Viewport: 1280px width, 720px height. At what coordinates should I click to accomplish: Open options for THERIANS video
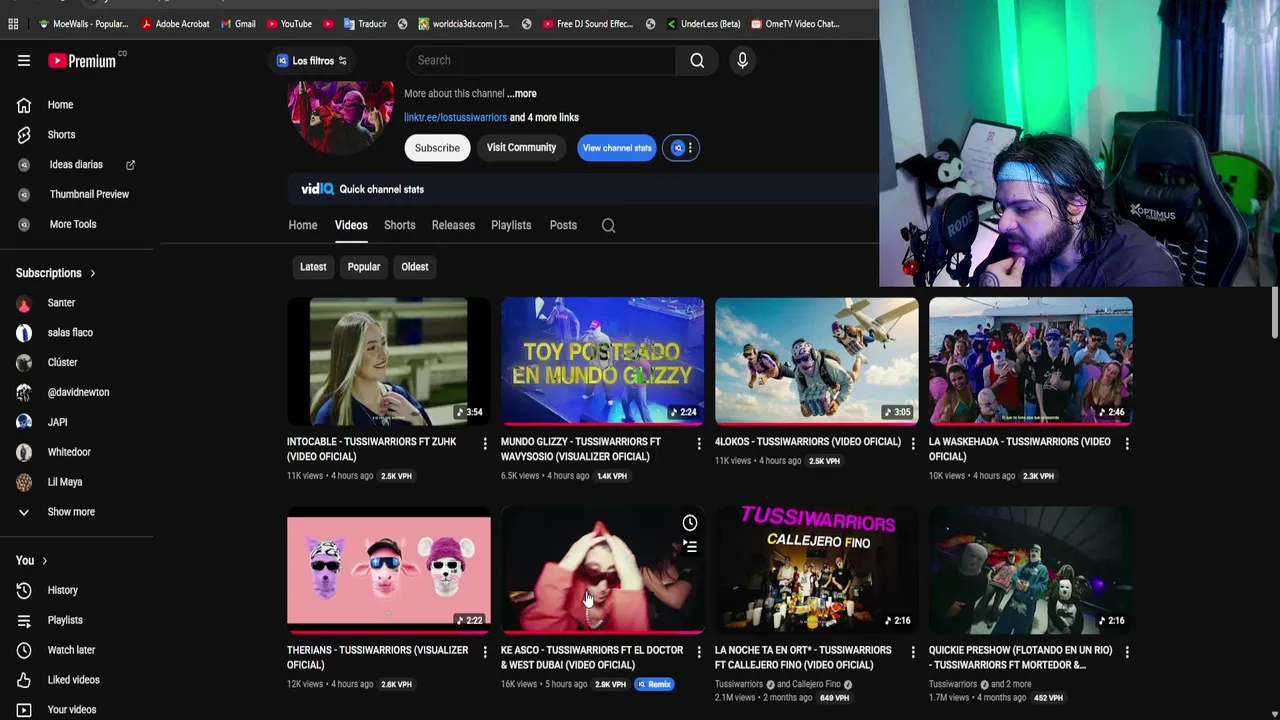(485, 652)
